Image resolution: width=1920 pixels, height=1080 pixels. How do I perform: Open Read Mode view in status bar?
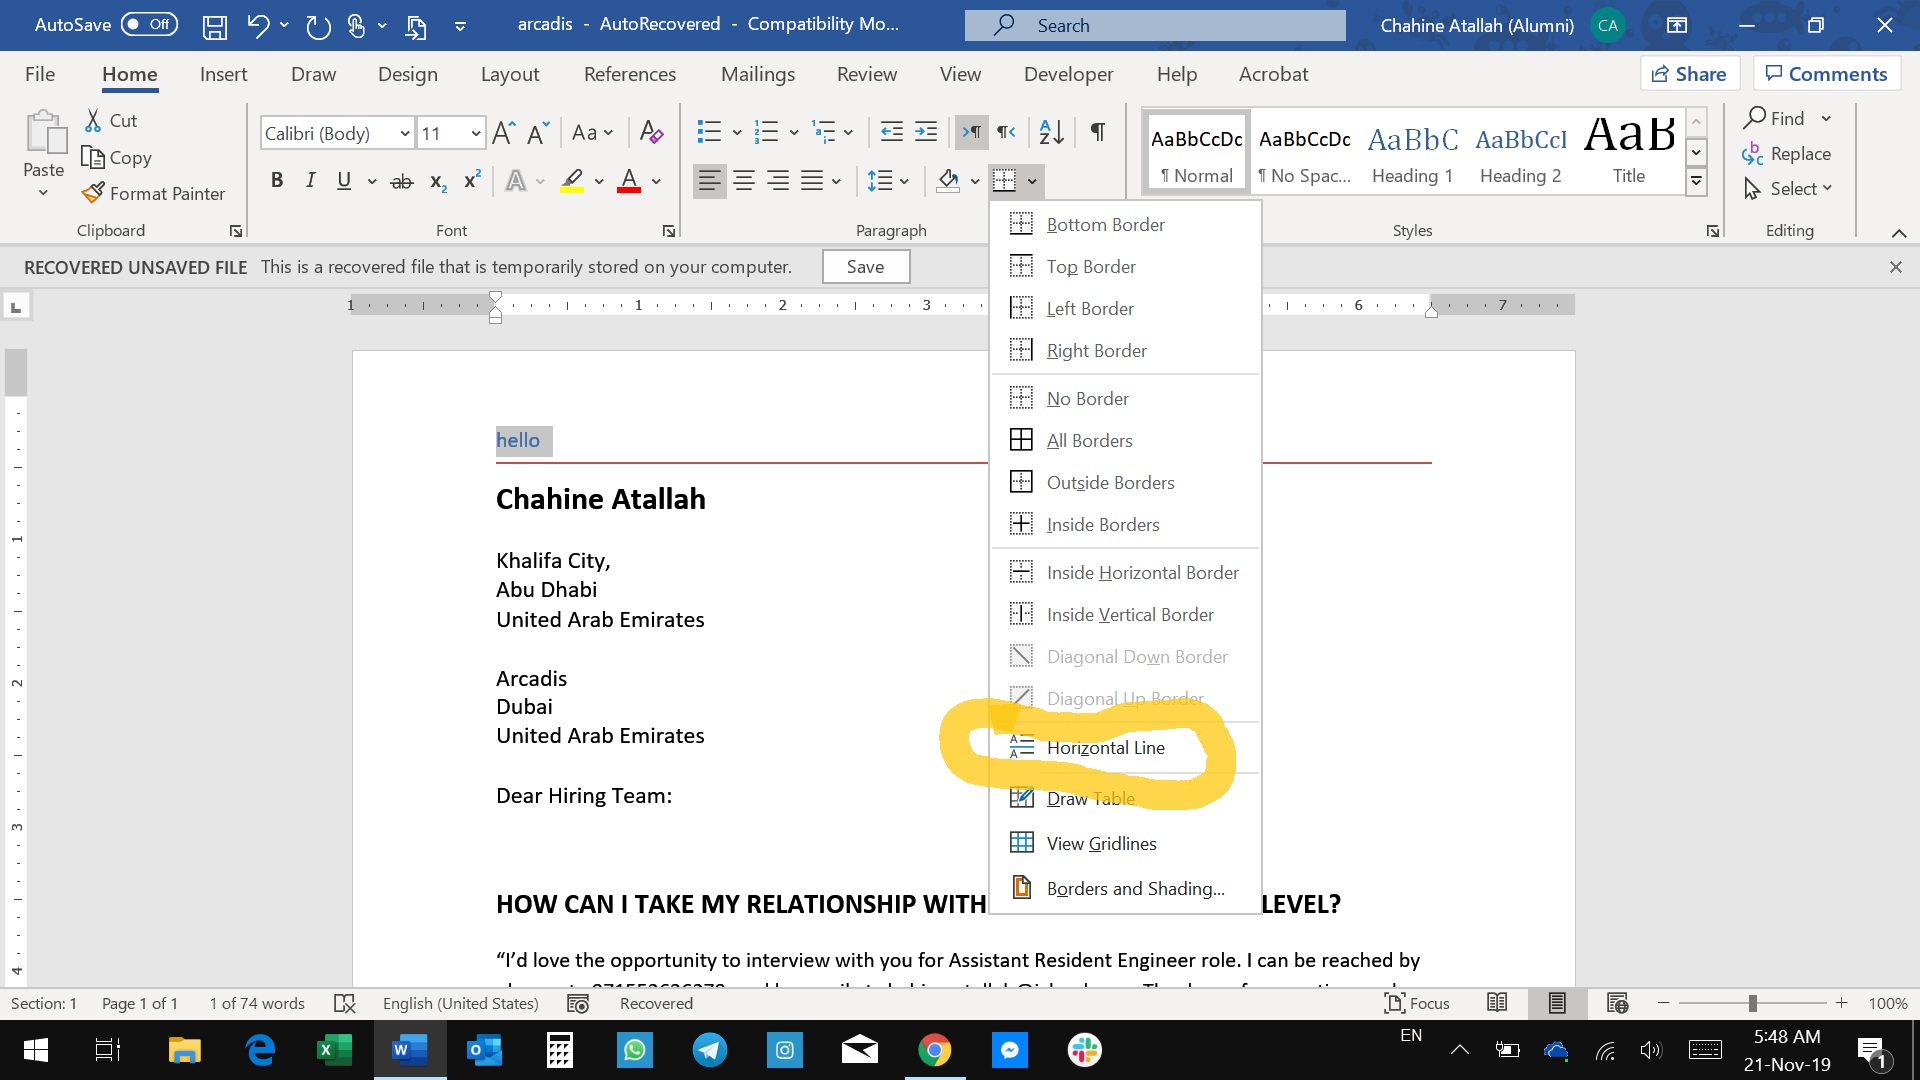pyautogui.click(x=1497, y=1003)
